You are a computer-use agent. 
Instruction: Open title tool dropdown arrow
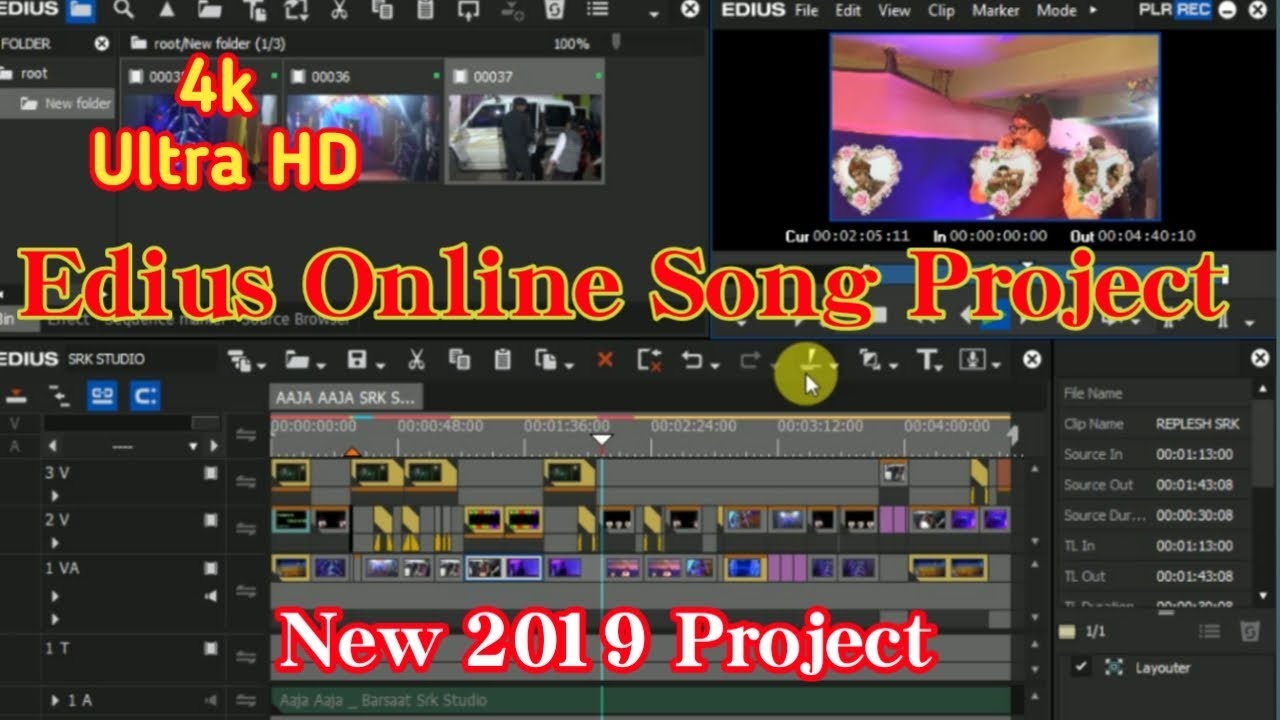coord(940,366)
